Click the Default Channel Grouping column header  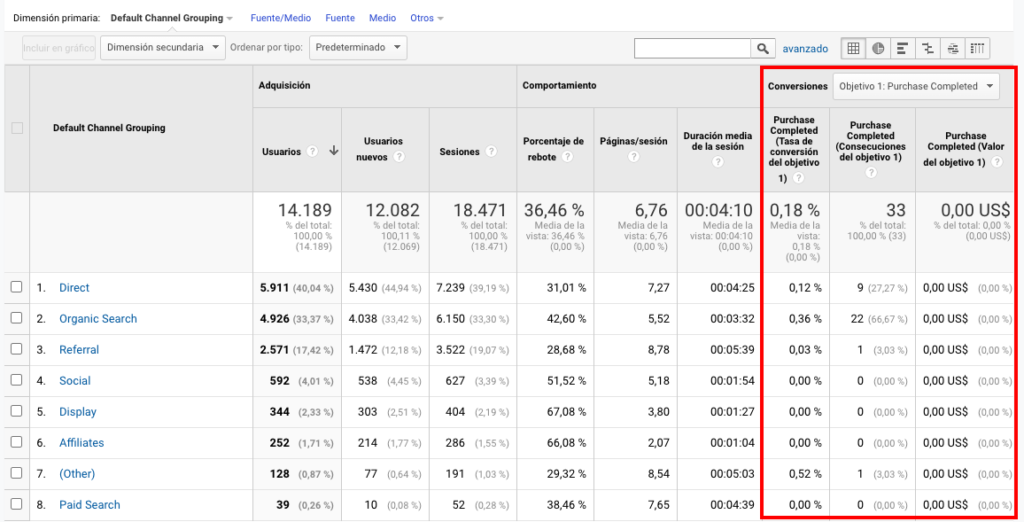point(109,128)
